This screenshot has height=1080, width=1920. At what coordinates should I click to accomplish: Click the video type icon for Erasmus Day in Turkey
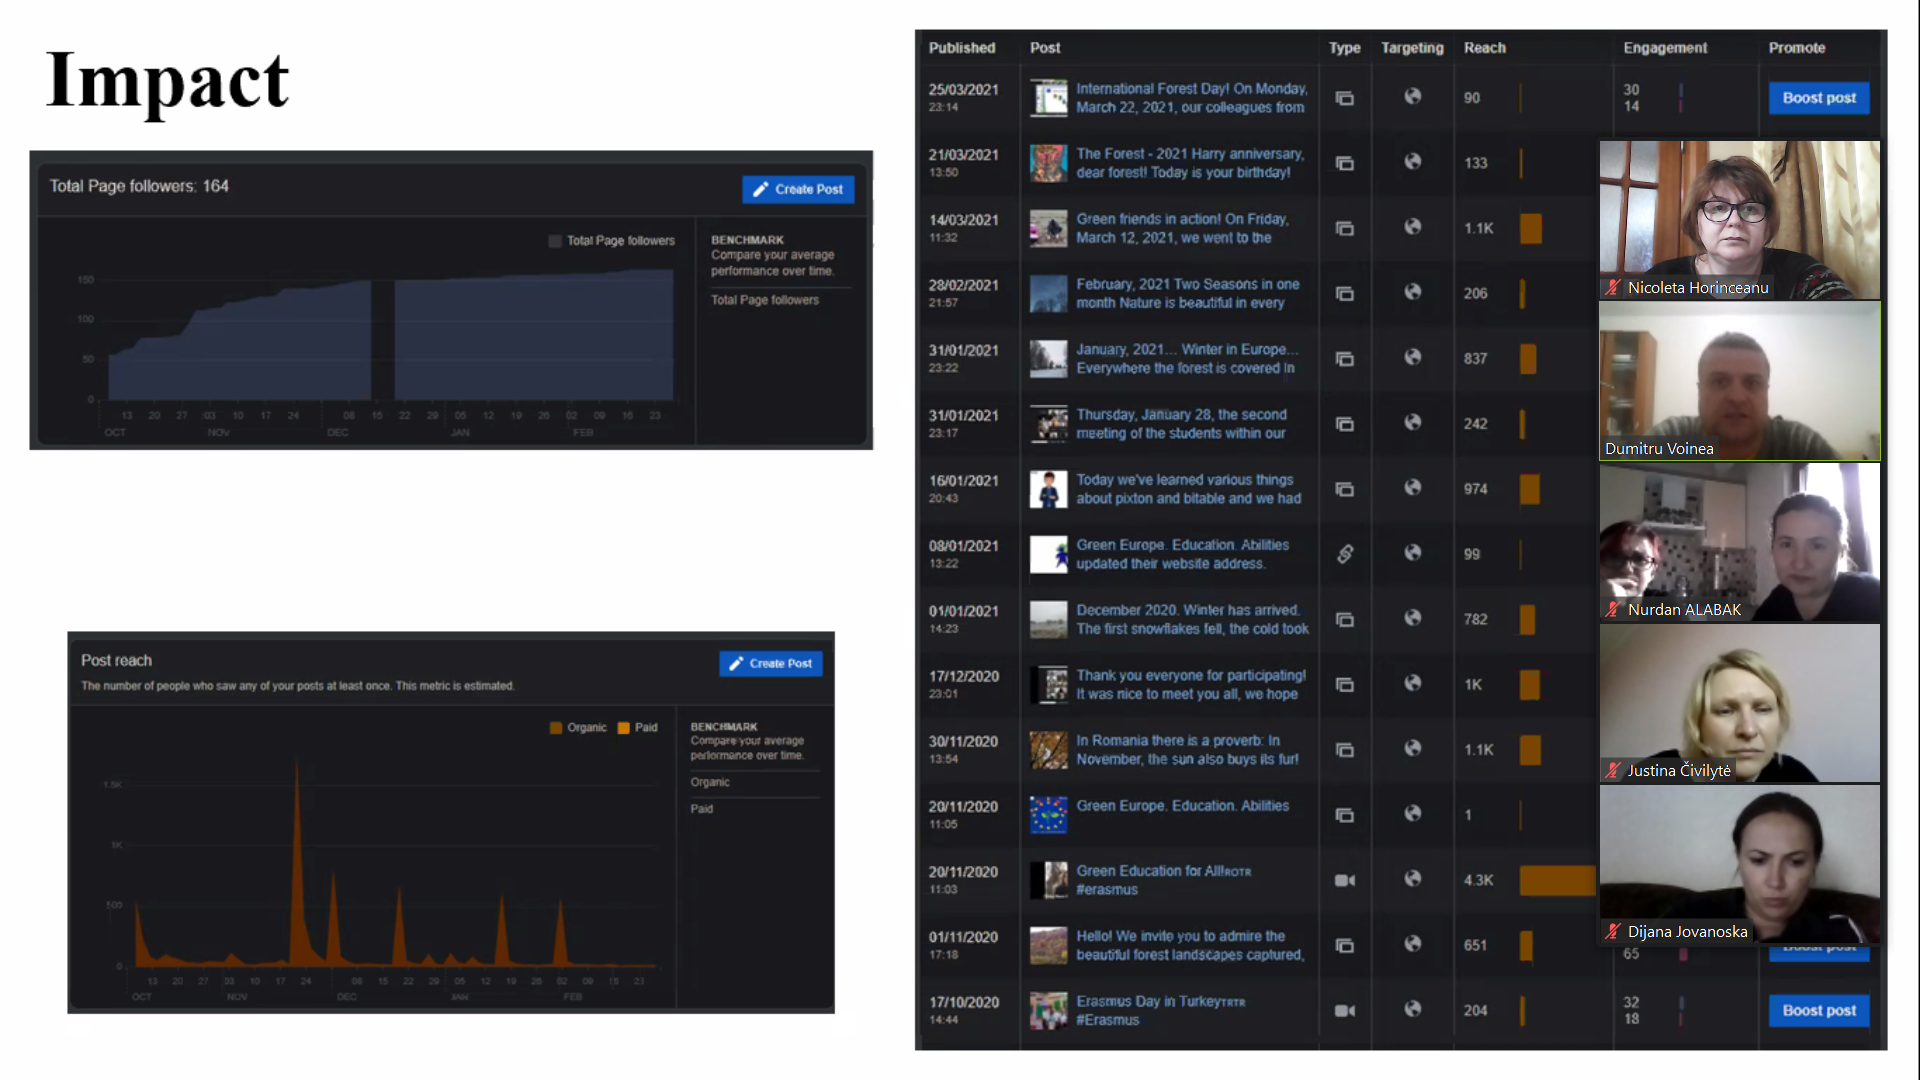coord(1345,1011)
